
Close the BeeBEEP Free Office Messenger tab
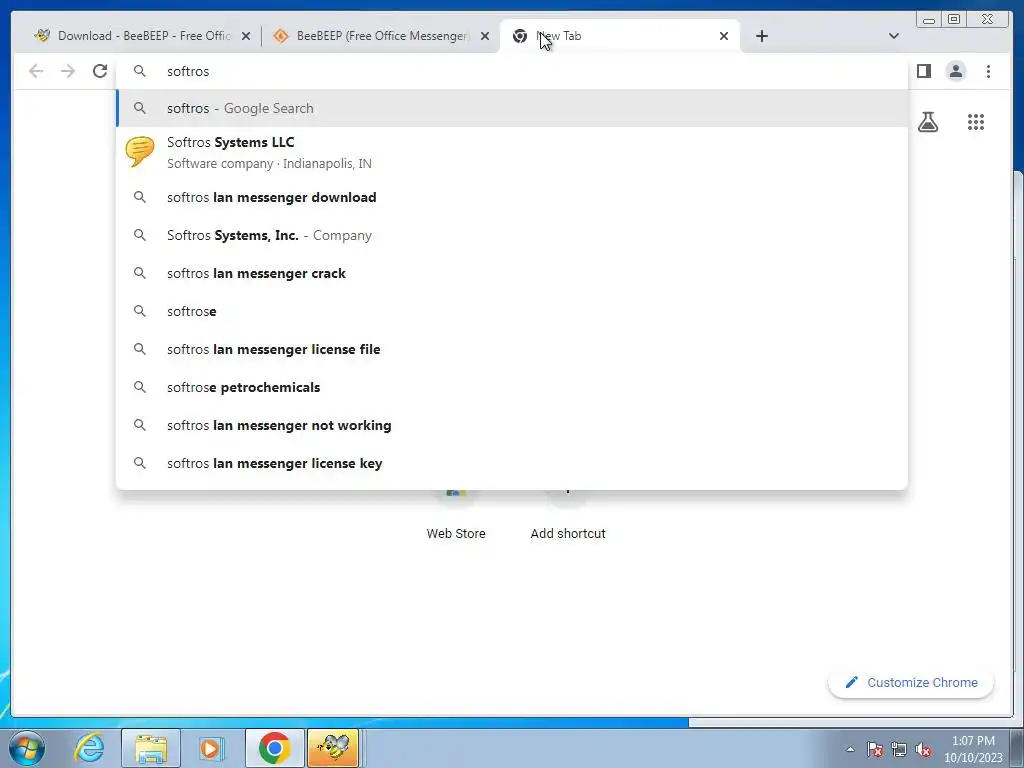tap(485, 36)
